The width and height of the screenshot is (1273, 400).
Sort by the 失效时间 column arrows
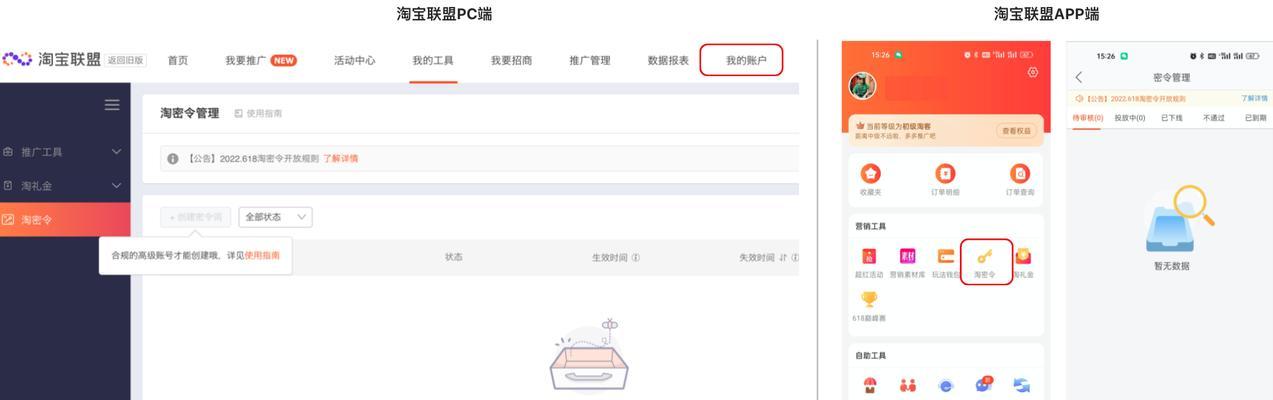(783, 258)
